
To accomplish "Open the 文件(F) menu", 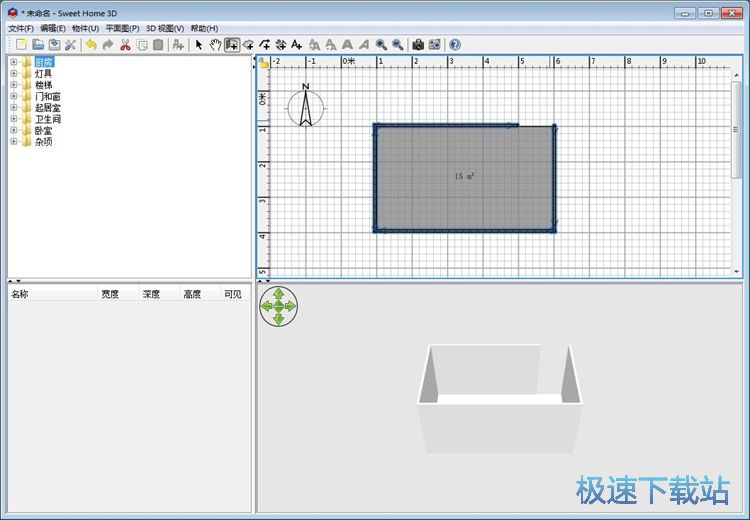I will pos(21,29).
